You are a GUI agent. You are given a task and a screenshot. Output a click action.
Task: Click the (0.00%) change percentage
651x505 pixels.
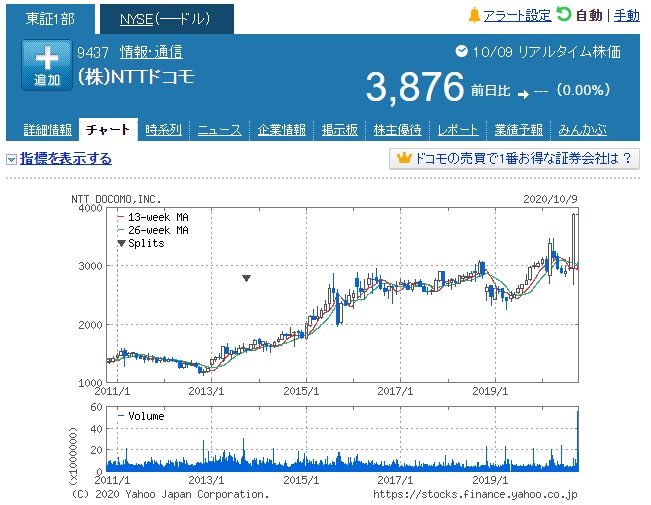pyautogui.click(x=583, y=90)
